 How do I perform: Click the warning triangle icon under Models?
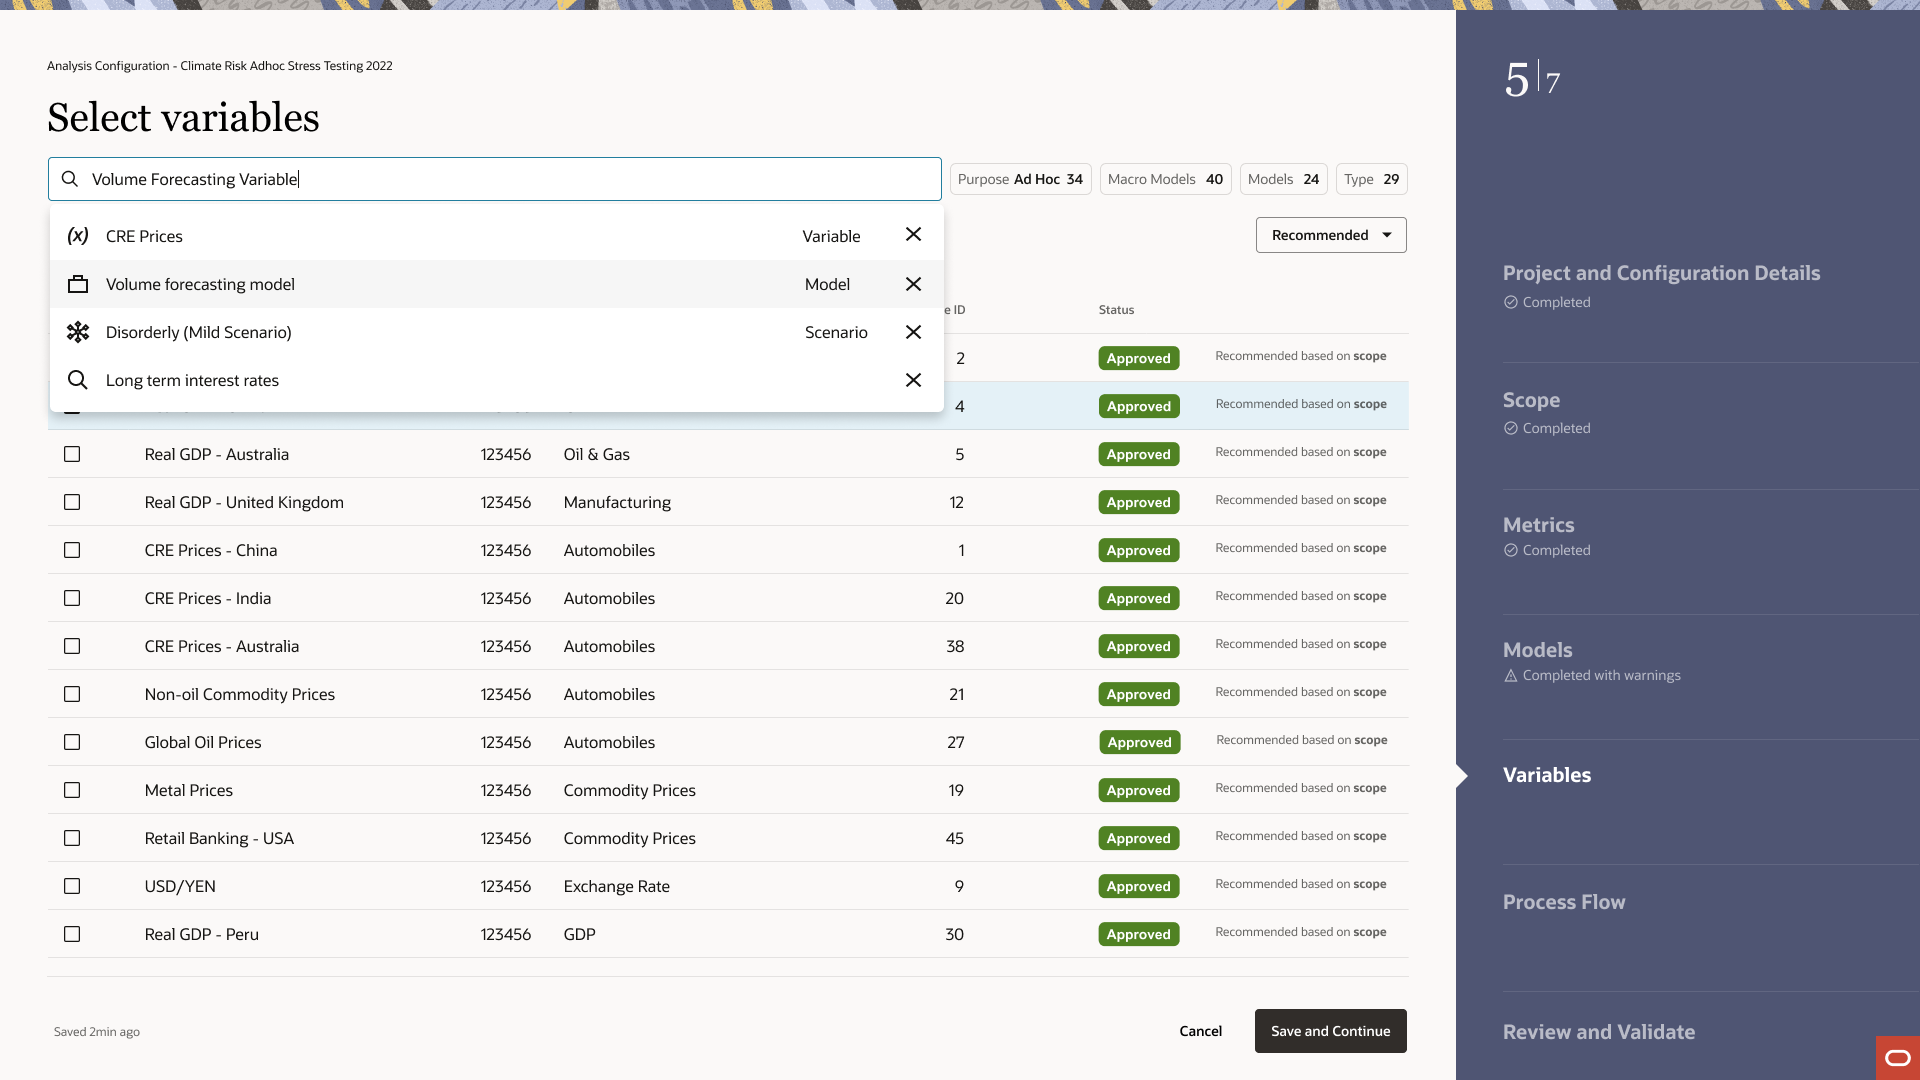(x=1510, y=675)
